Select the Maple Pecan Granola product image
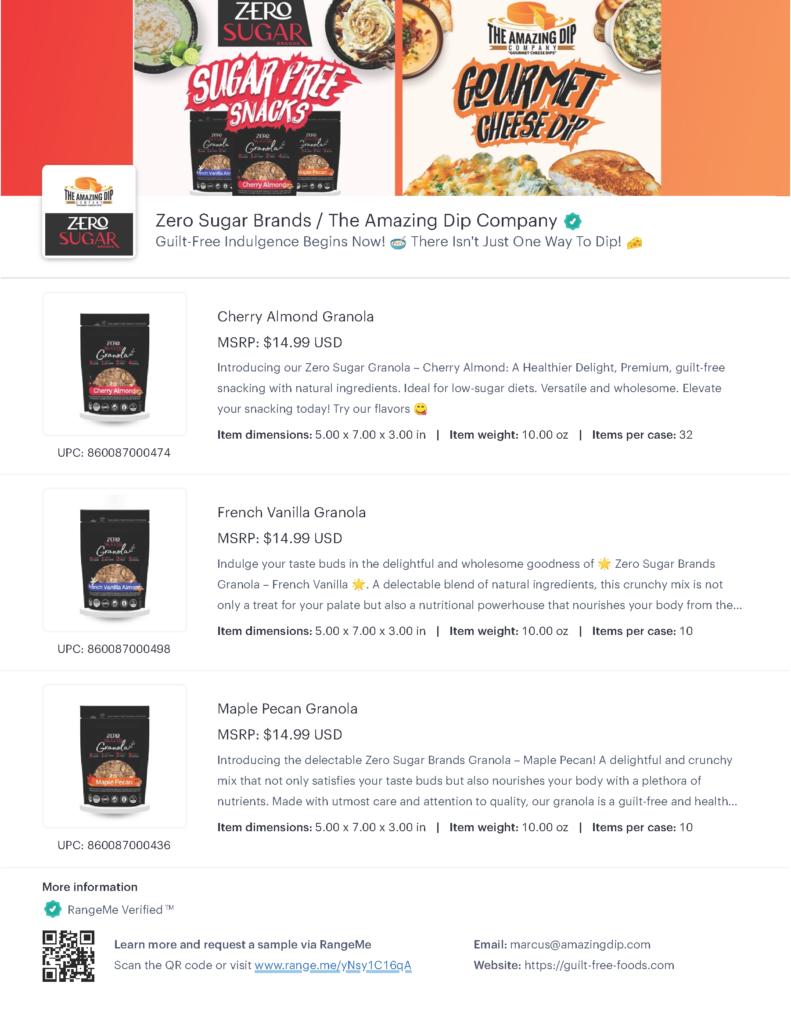The height and width of the screenshot is (1024, 791). pos(115,756)
